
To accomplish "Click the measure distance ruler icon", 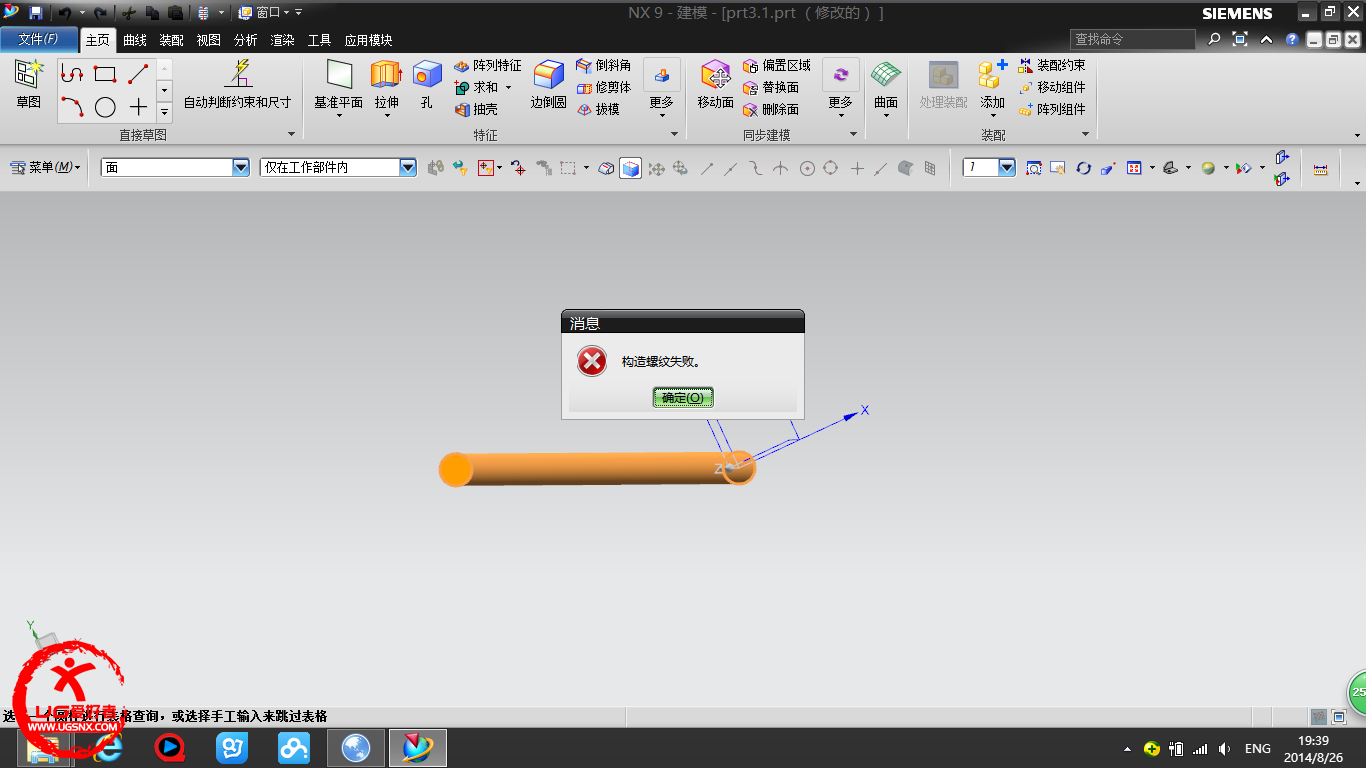I will tap(1320, 169).
